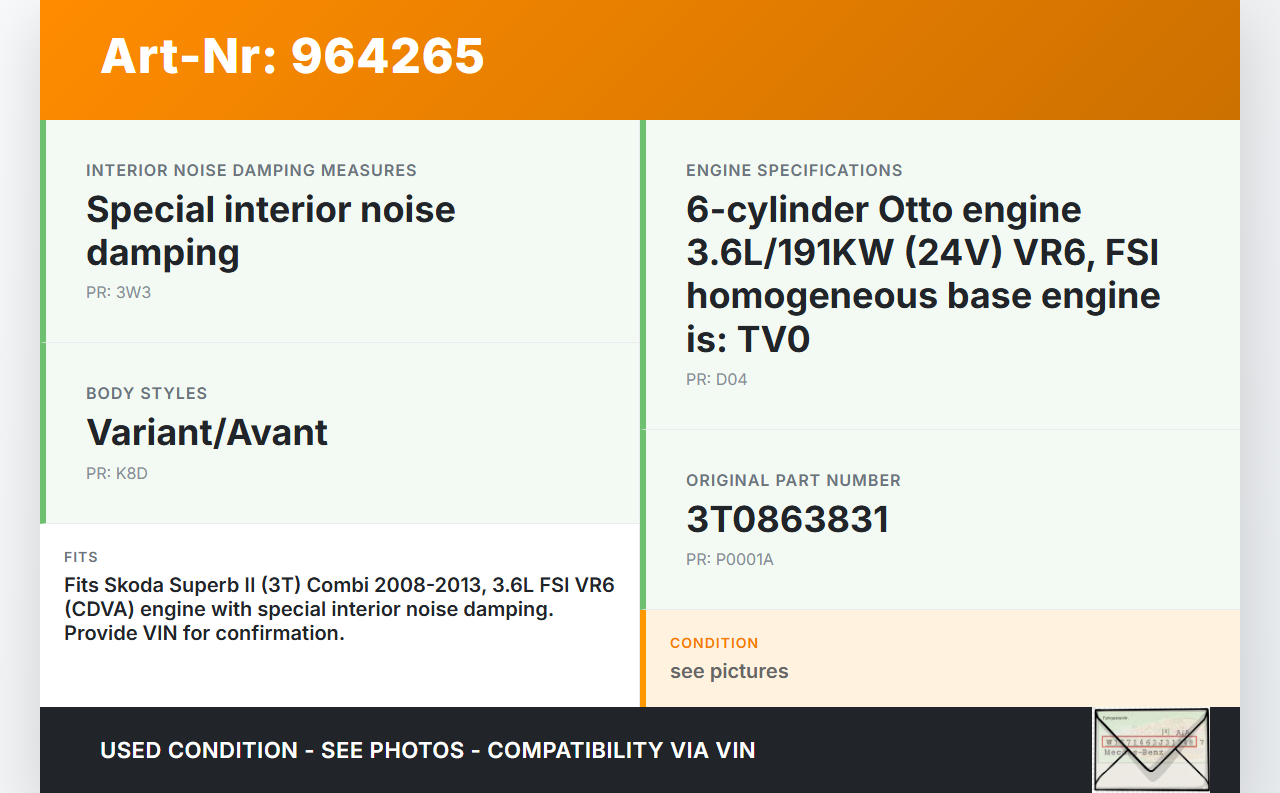The height and width of the screenshot is (793, 1280).
Task: Click the orange Condition label
Action: 714,643
